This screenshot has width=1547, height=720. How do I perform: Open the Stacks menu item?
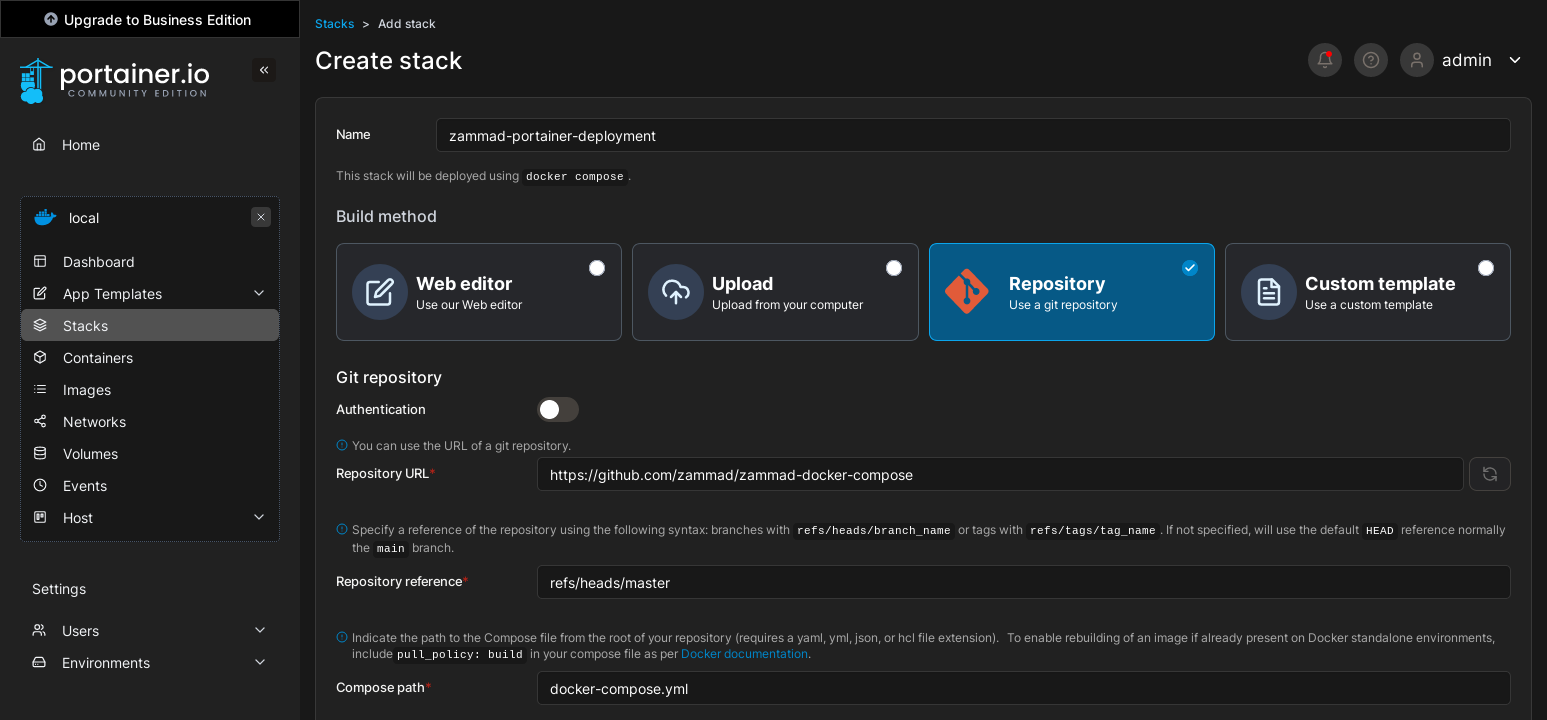150,325
